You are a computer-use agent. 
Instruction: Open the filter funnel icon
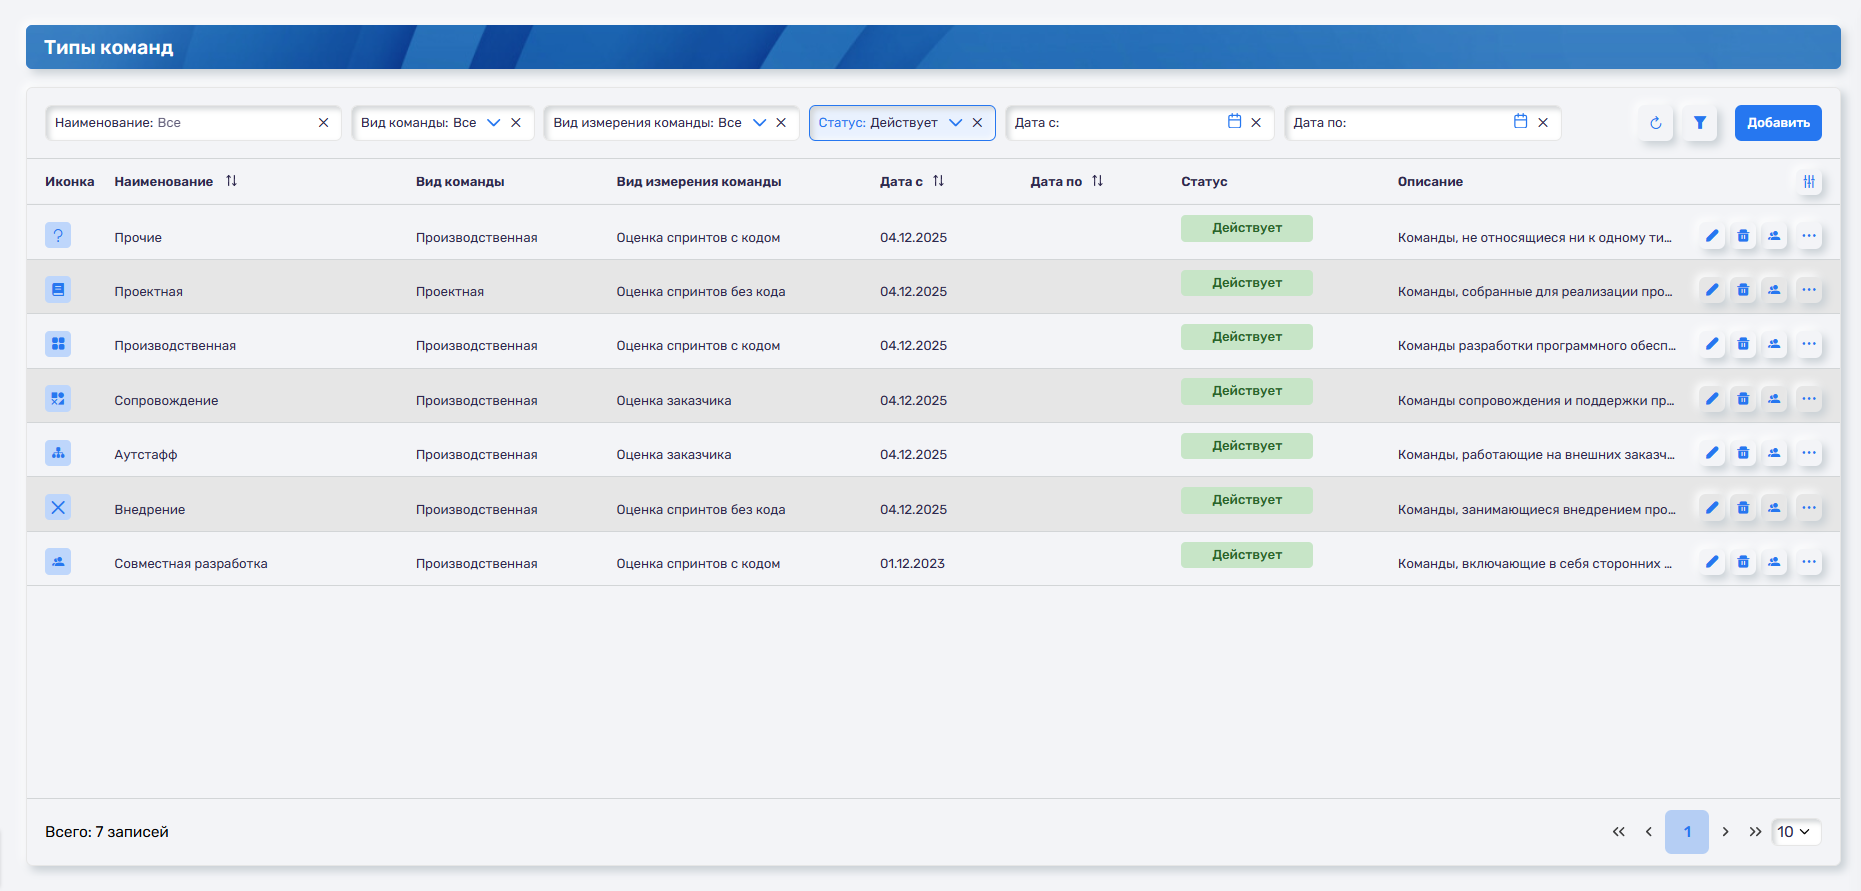pyautogui.click(x=1699, y=123)
